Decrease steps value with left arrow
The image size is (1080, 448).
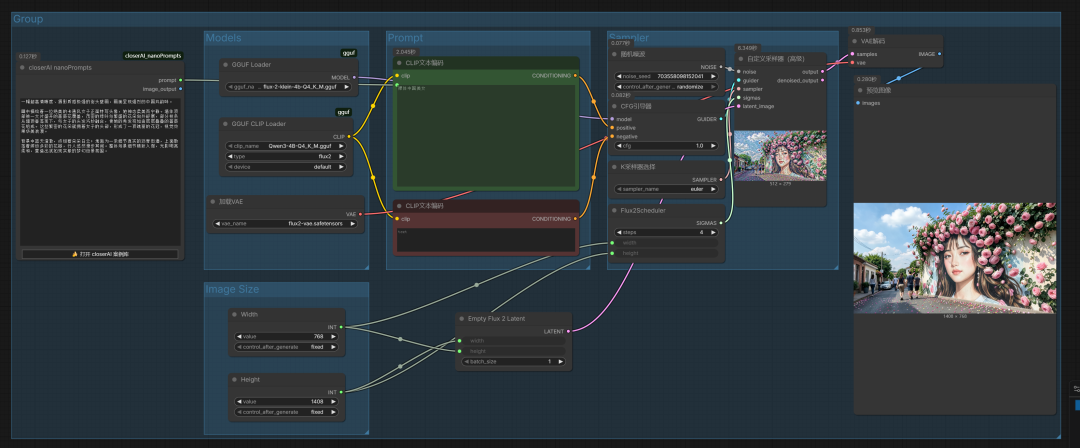pos(619,233)
